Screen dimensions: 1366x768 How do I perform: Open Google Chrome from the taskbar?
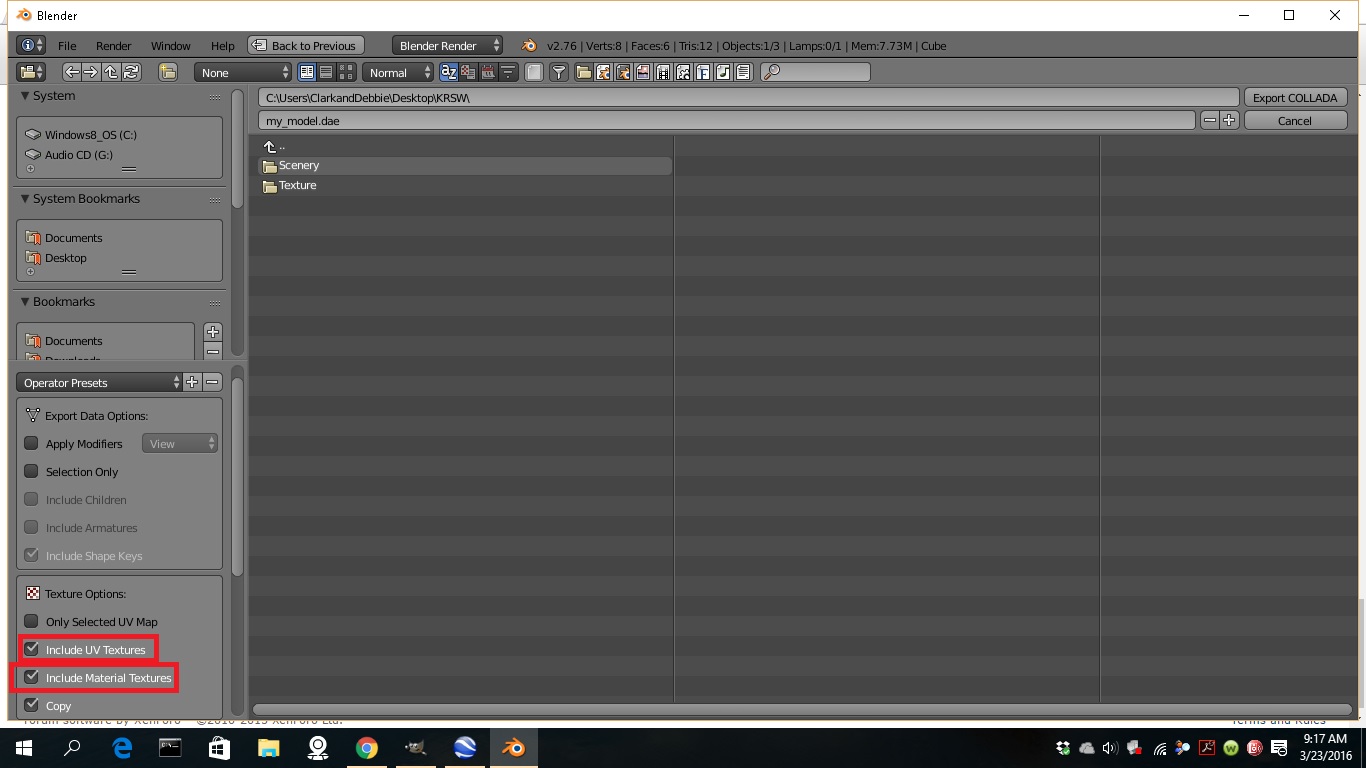coord(366,748)
